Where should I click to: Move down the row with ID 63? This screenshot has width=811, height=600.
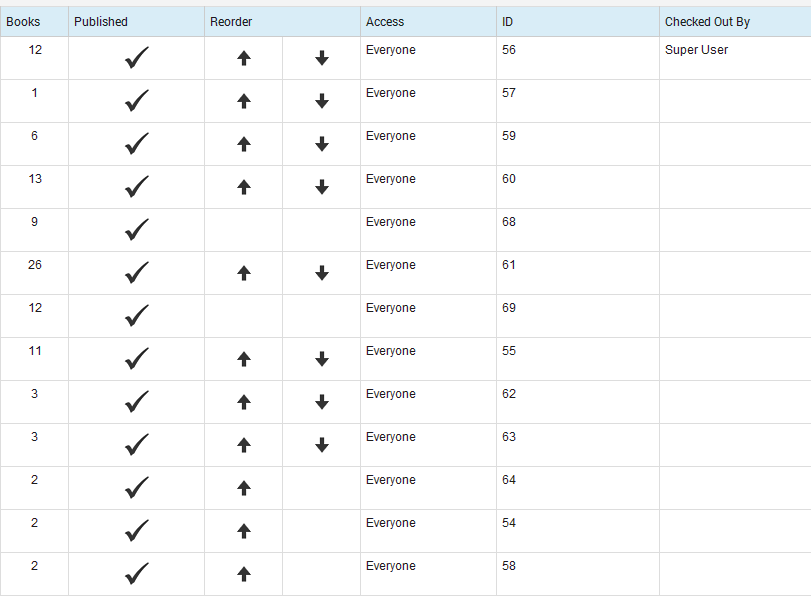322,444
